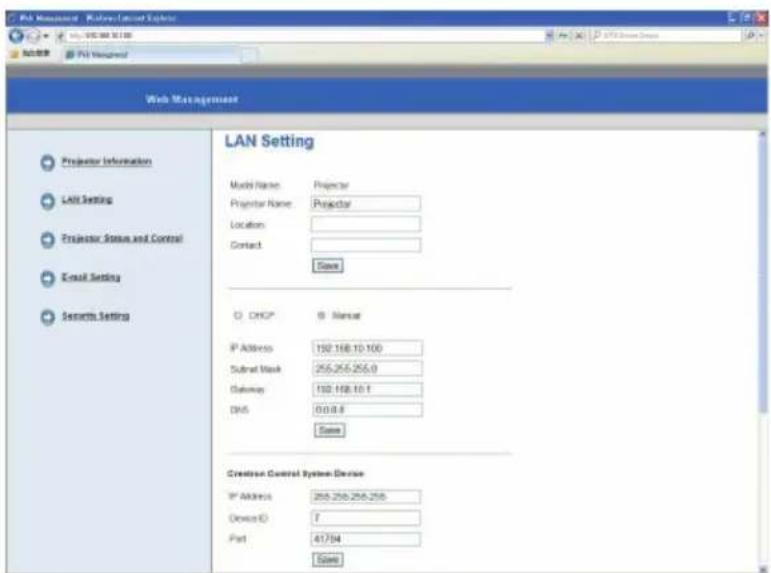Open the Projector Information link
The image size is (771, 573).
pyautogui.click(x=106, y=161)
